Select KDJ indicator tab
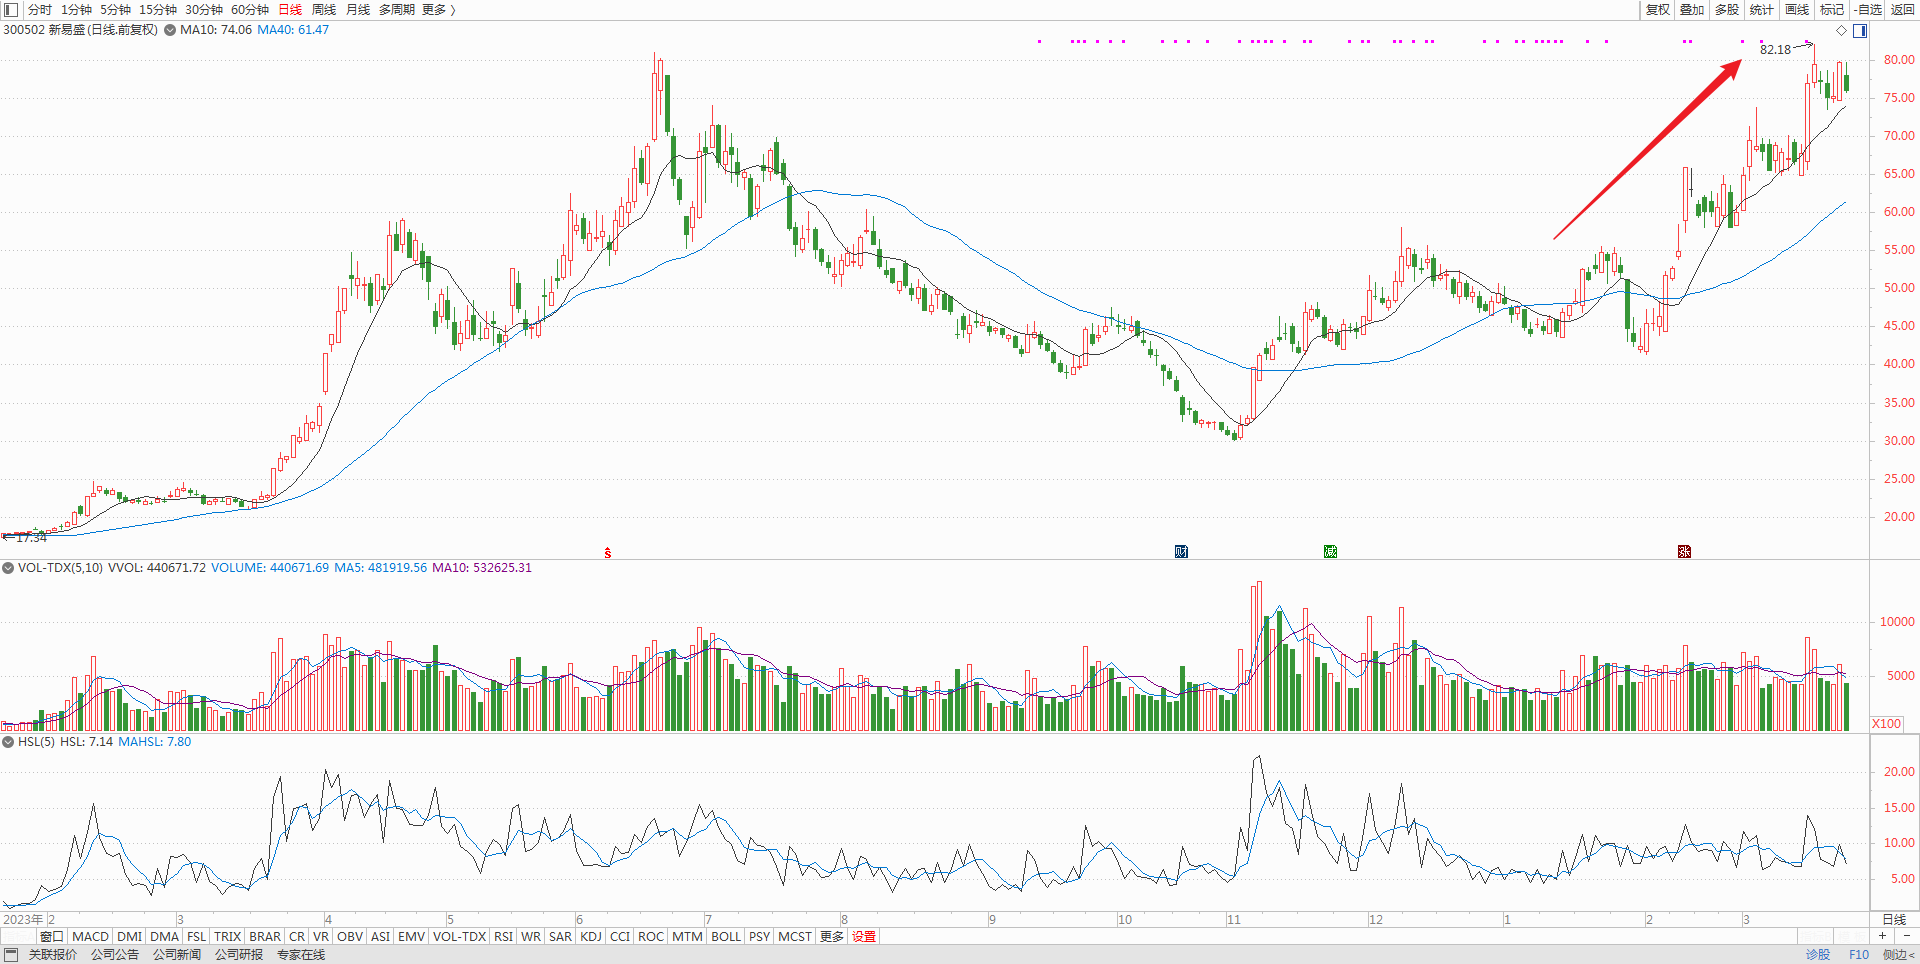 tap(591, 937)
